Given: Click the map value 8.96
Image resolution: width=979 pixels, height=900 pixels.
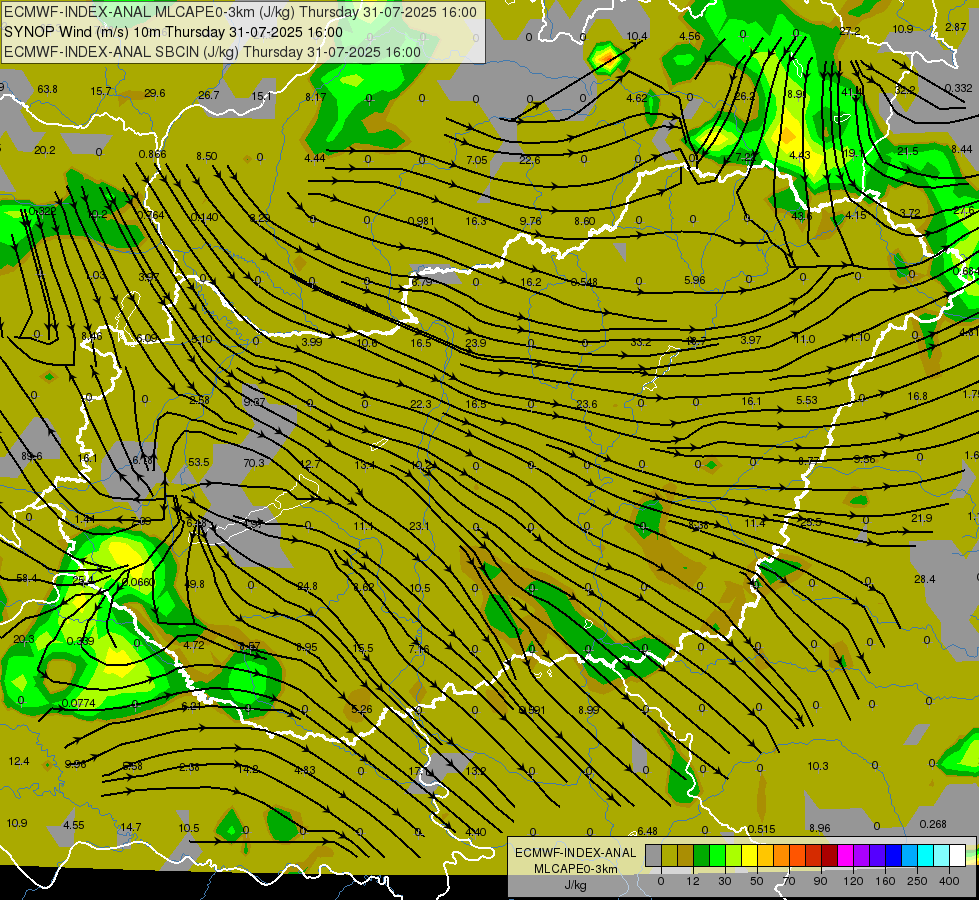Looking at the screenshot, I should coord(820,828).
